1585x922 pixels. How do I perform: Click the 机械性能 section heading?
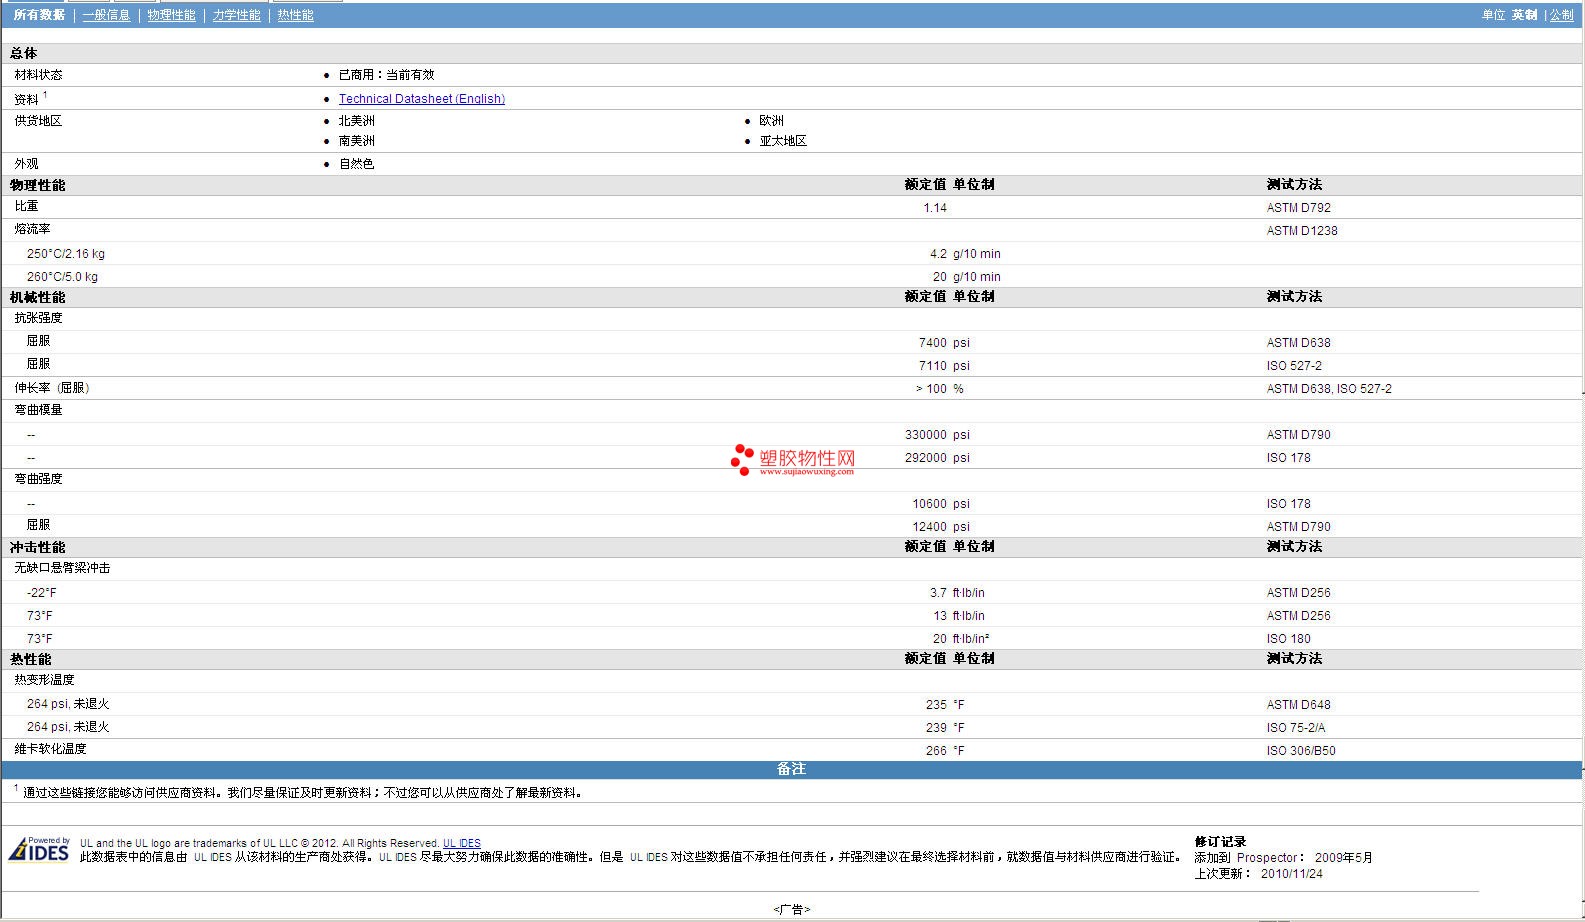tap(38, 297)
